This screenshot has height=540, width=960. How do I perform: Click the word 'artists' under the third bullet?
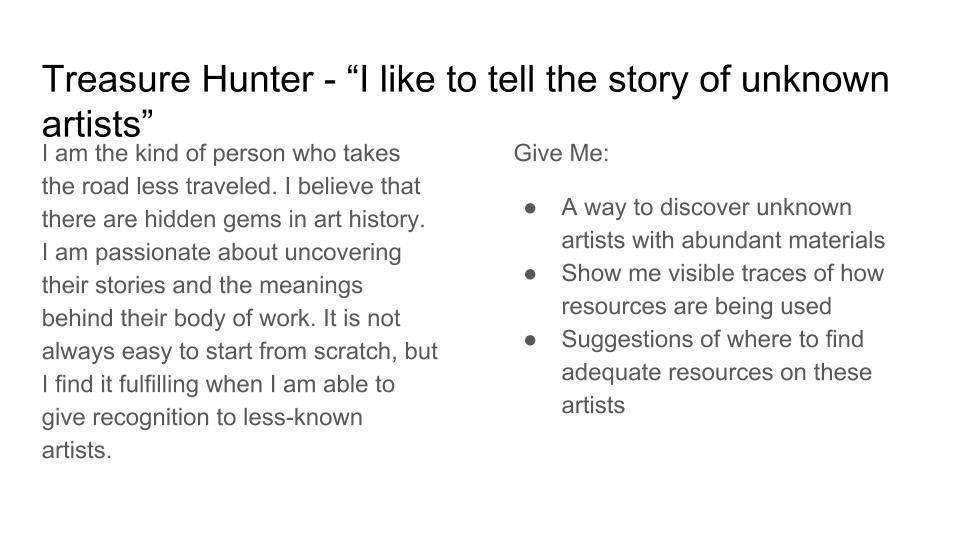(x=593, y=405)
